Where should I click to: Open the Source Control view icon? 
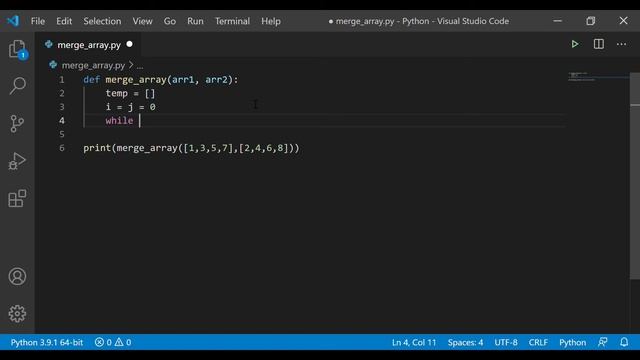click(x=17, y=123)
